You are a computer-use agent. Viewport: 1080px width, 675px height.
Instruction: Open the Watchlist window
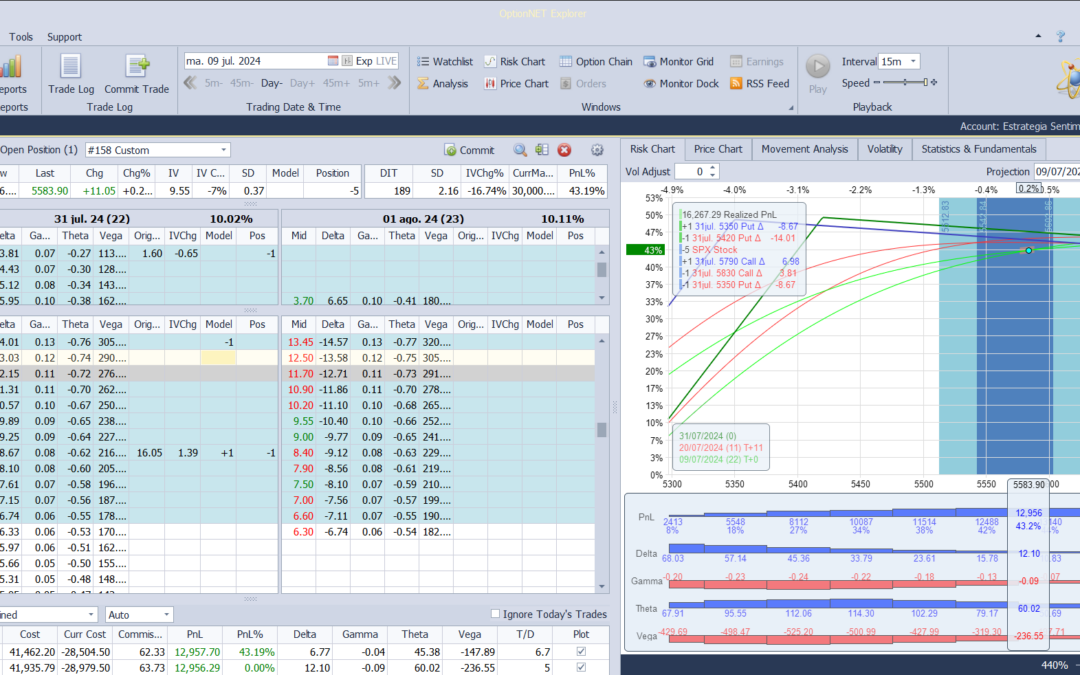click(444, 61)
